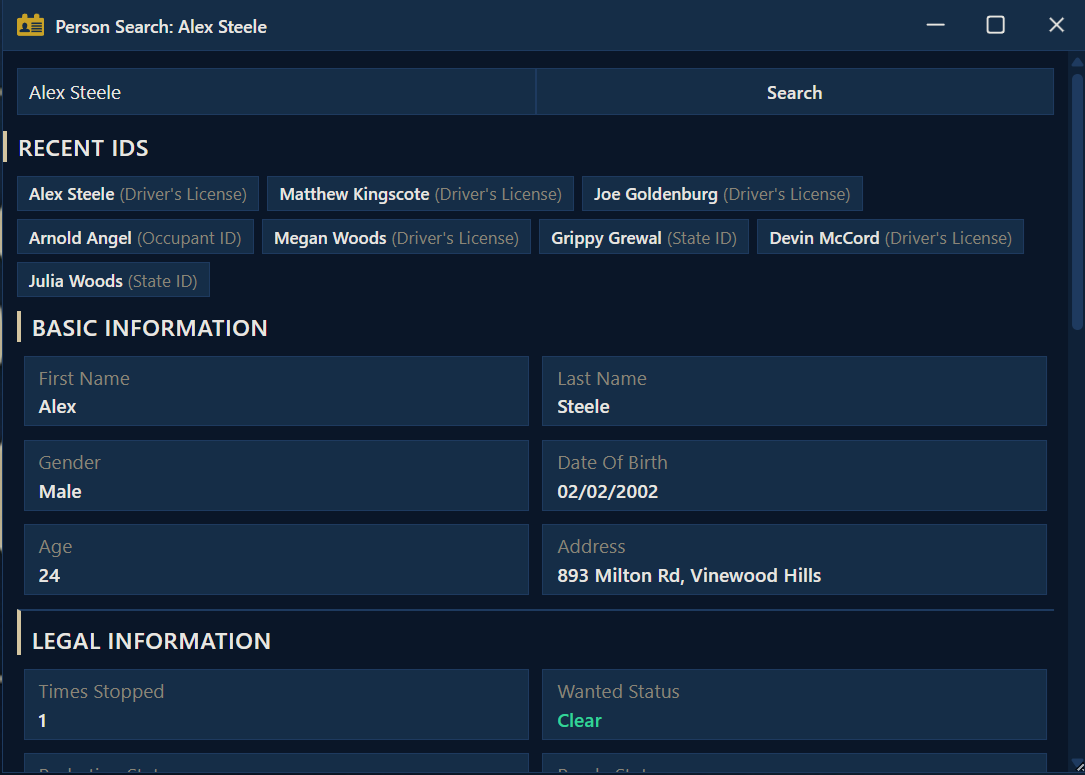
Task: Select the Date Of Birth field
Action: (794, 476)
